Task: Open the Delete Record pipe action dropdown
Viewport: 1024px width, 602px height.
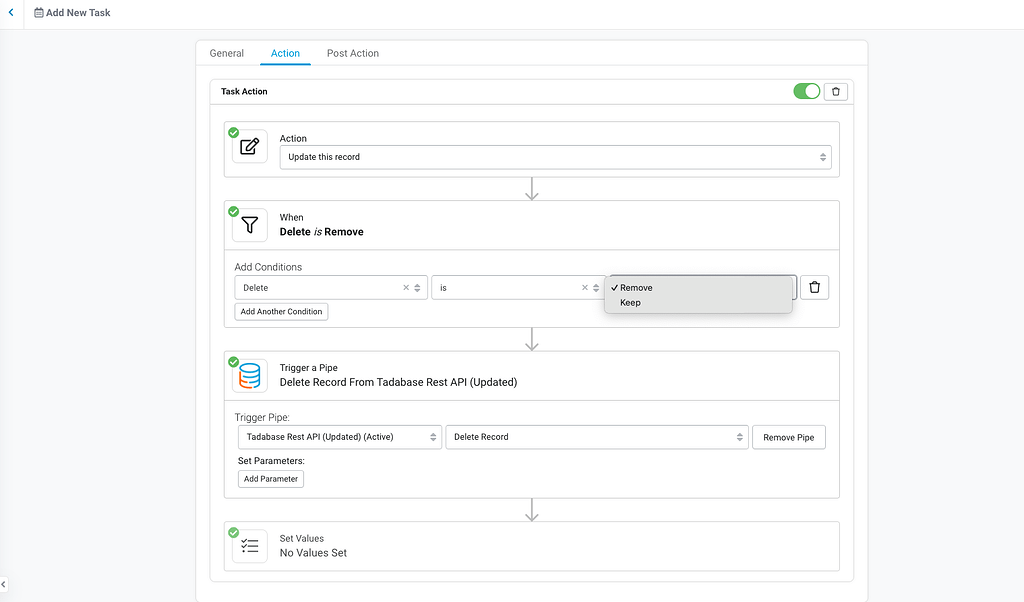Action: pos(596,437)
